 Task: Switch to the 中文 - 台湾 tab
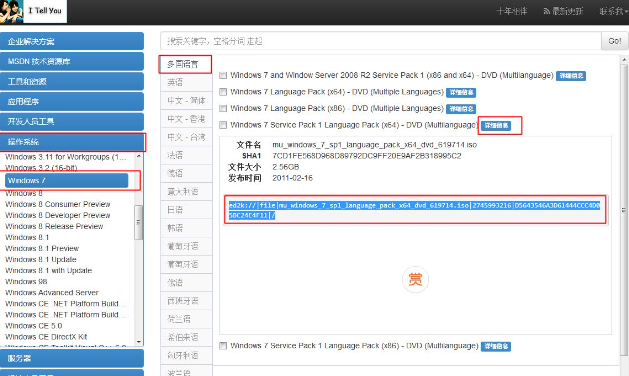coord(187,137)
